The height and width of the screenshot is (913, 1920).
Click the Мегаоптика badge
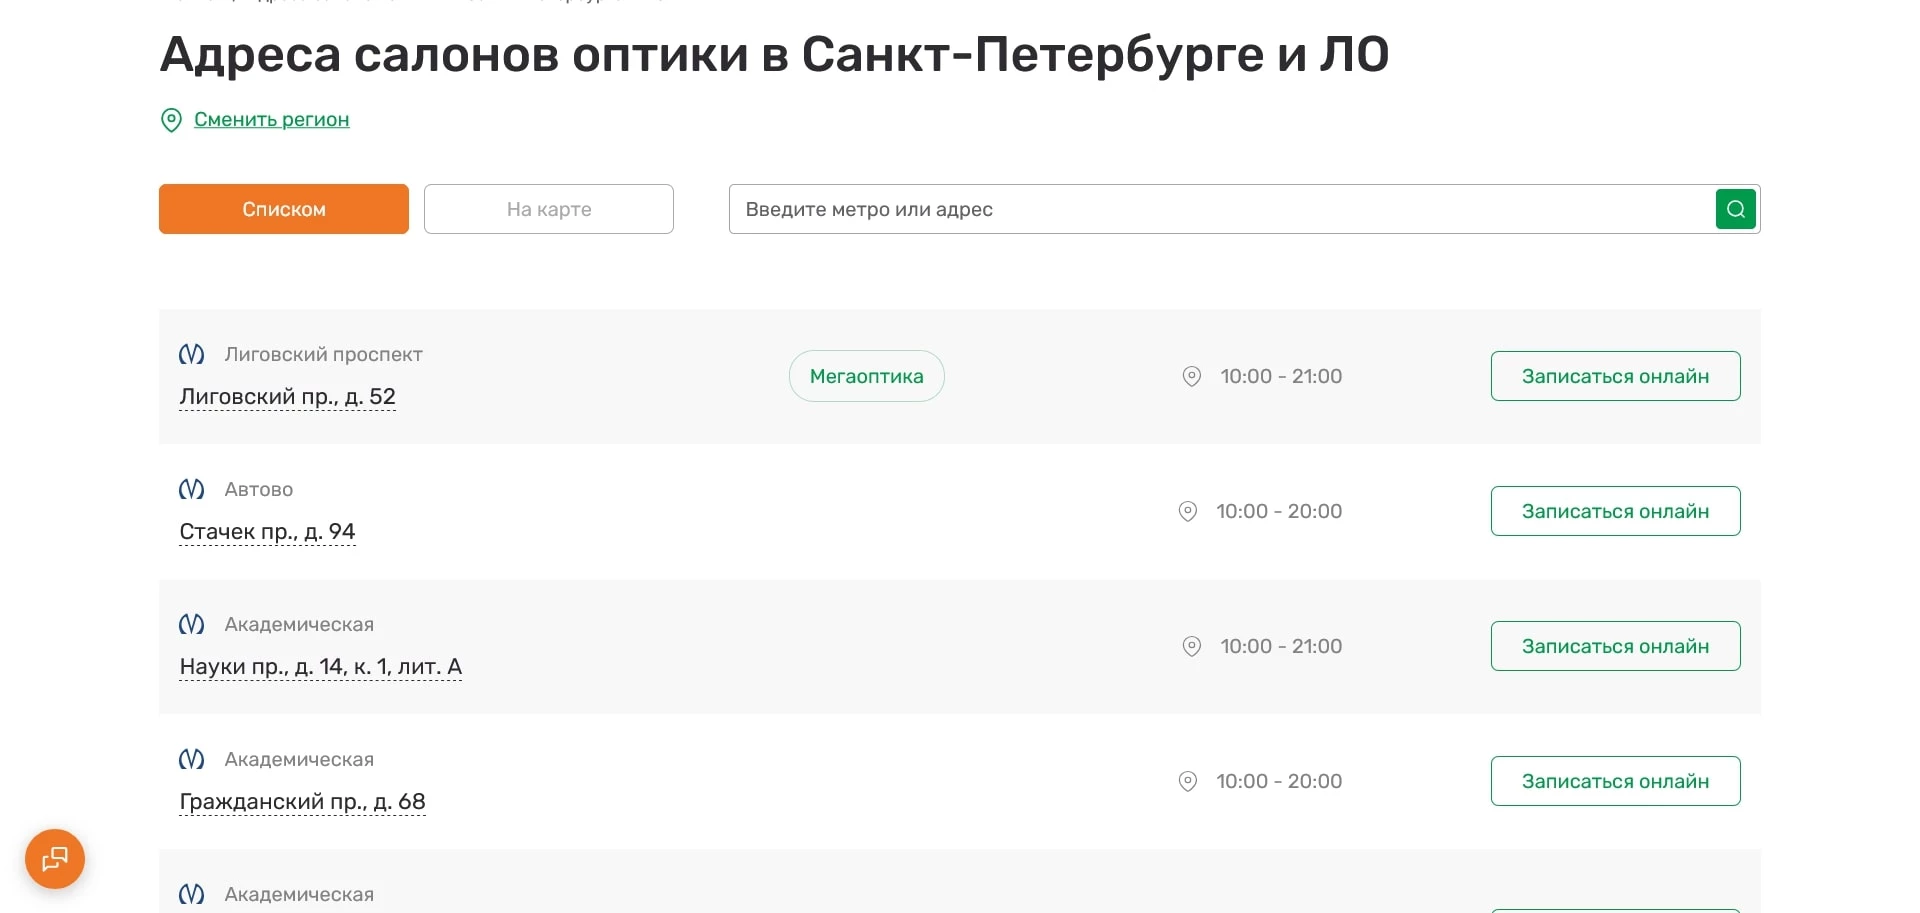coord(866,376)
